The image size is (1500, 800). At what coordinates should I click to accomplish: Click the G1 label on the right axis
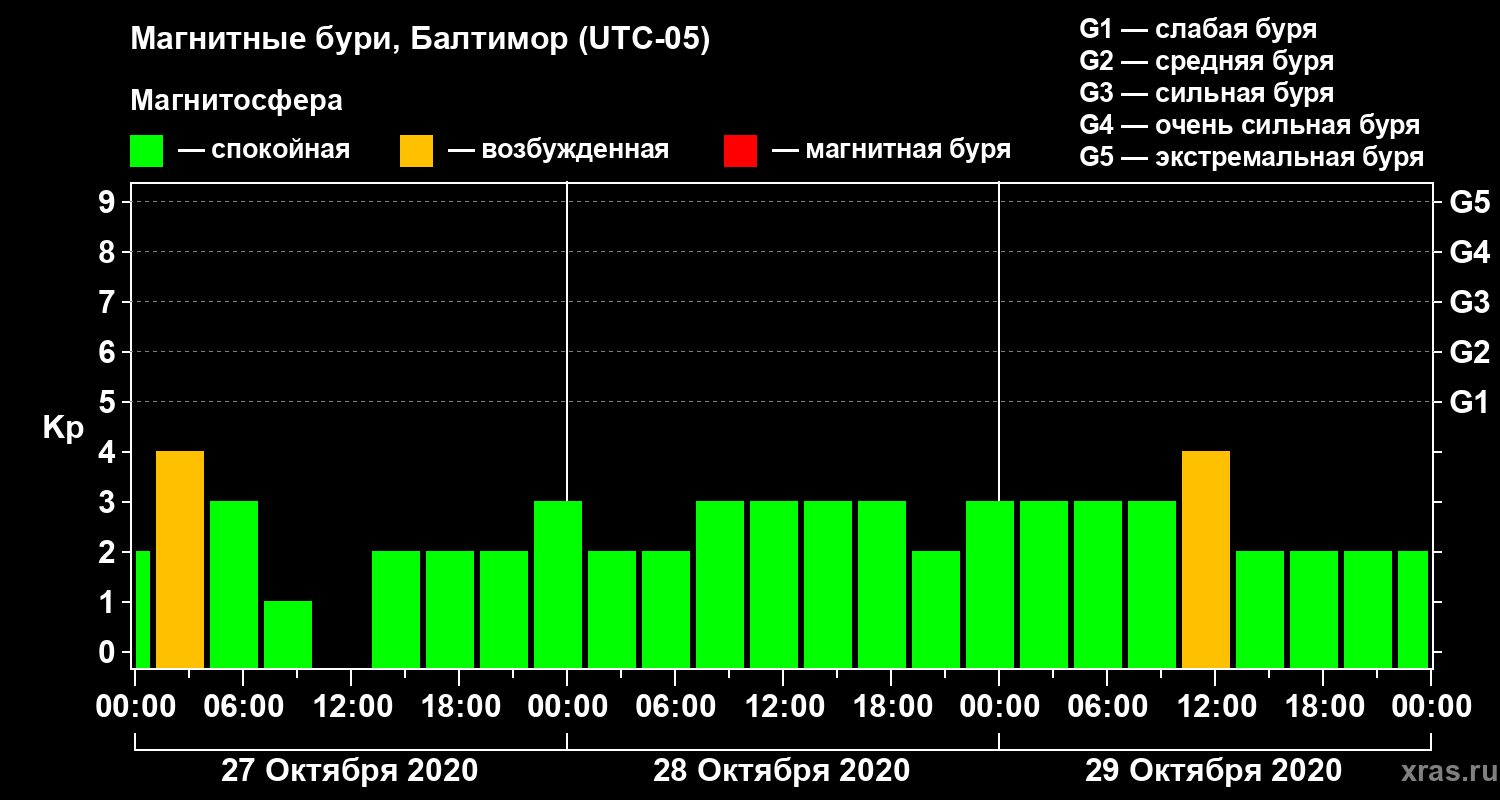click(x=1469, y=403)
